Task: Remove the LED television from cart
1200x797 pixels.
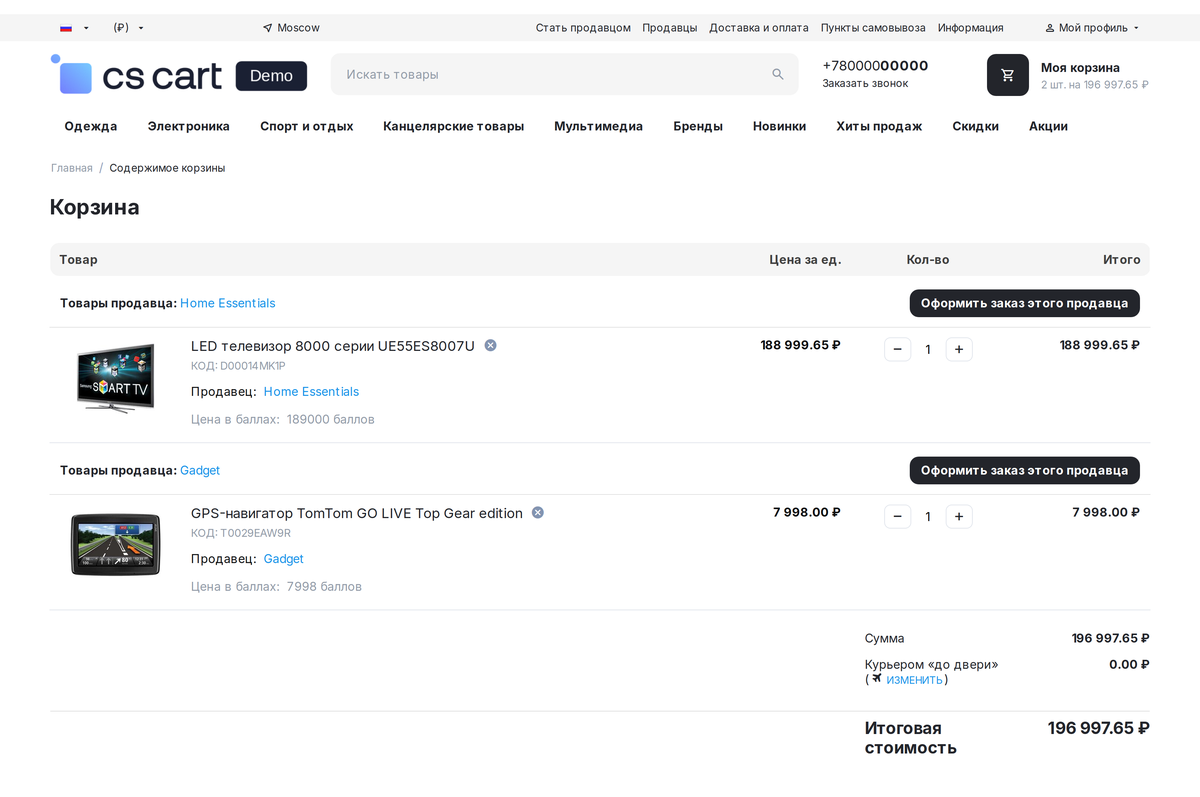Action: coord(490,345)
